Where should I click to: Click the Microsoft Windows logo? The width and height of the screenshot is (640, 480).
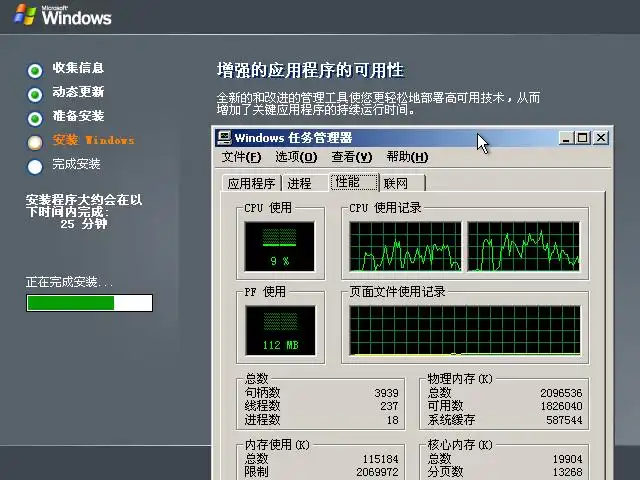(62, 16)
